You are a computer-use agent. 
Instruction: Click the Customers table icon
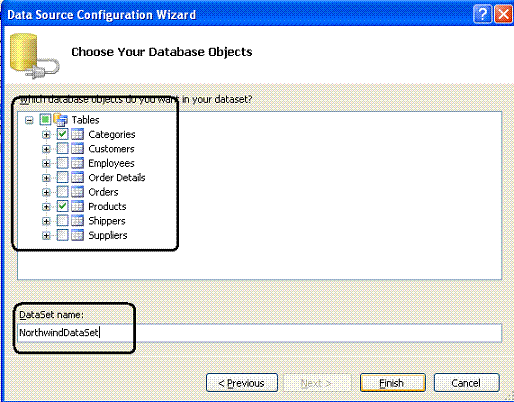pyautogui.click(x=77, y=149)
